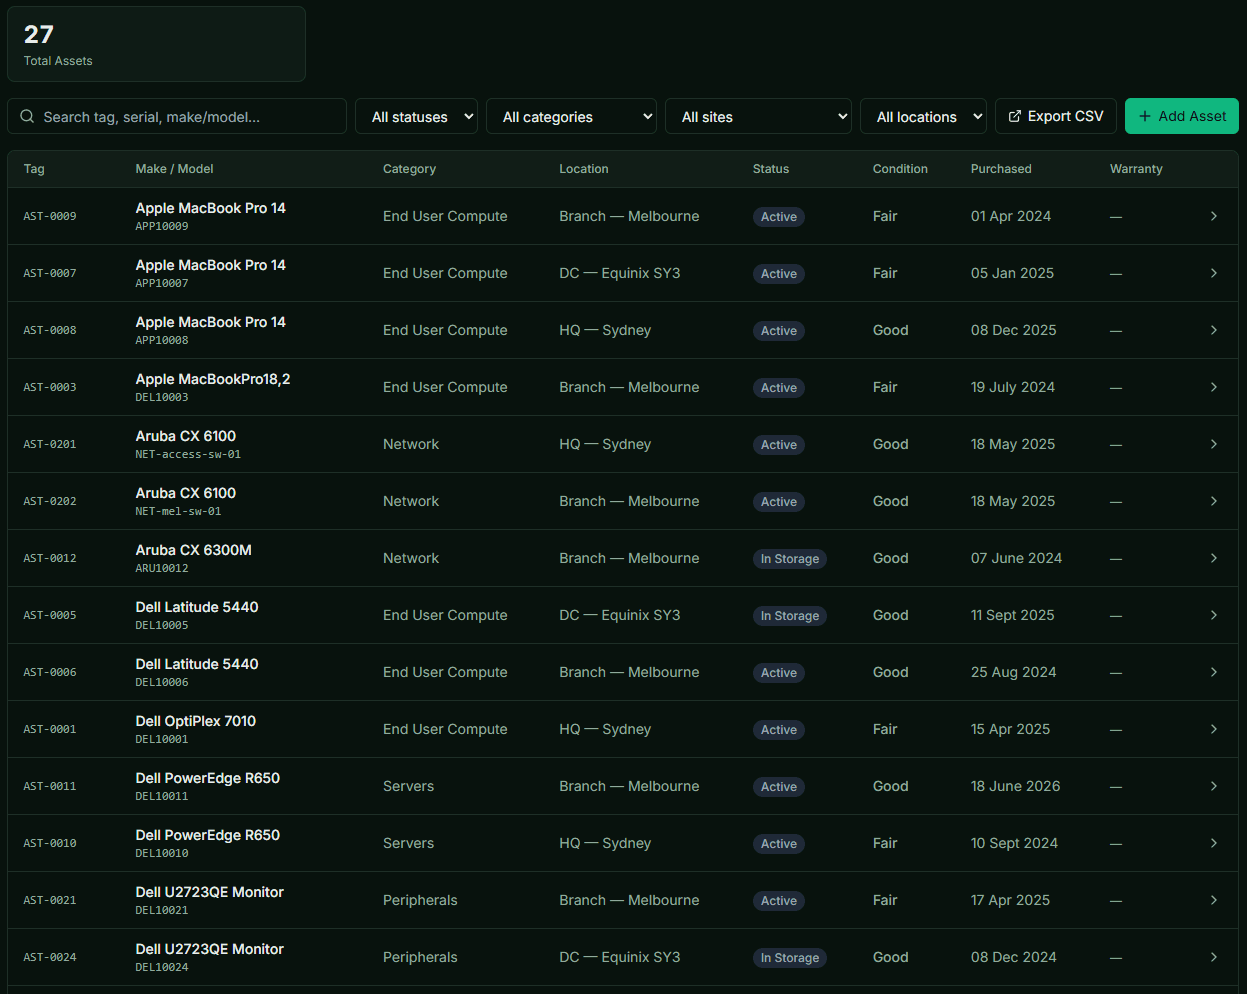The height and width of the screenshot is (994, 1247).
Task: Click Servers category for AST-0011
Action: [x=408, y=786]
